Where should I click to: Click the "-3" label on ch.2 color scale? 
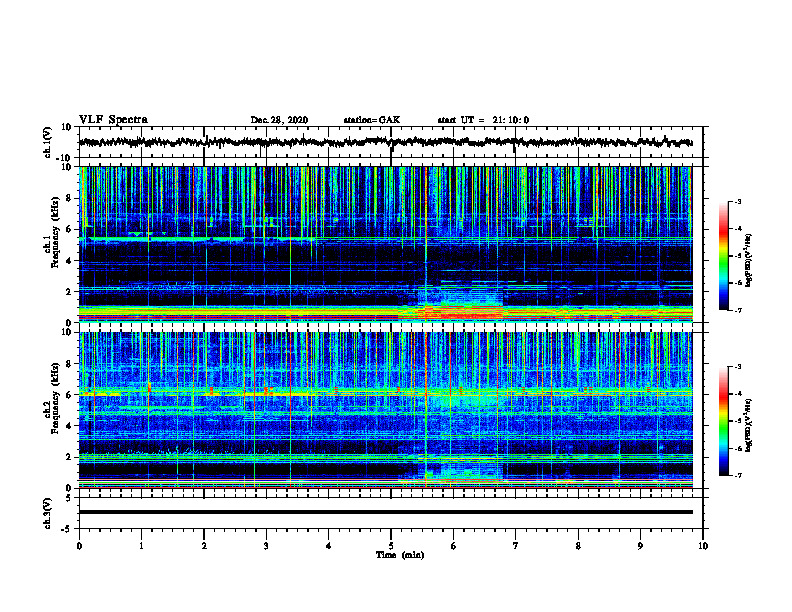[x=737, y=367]
